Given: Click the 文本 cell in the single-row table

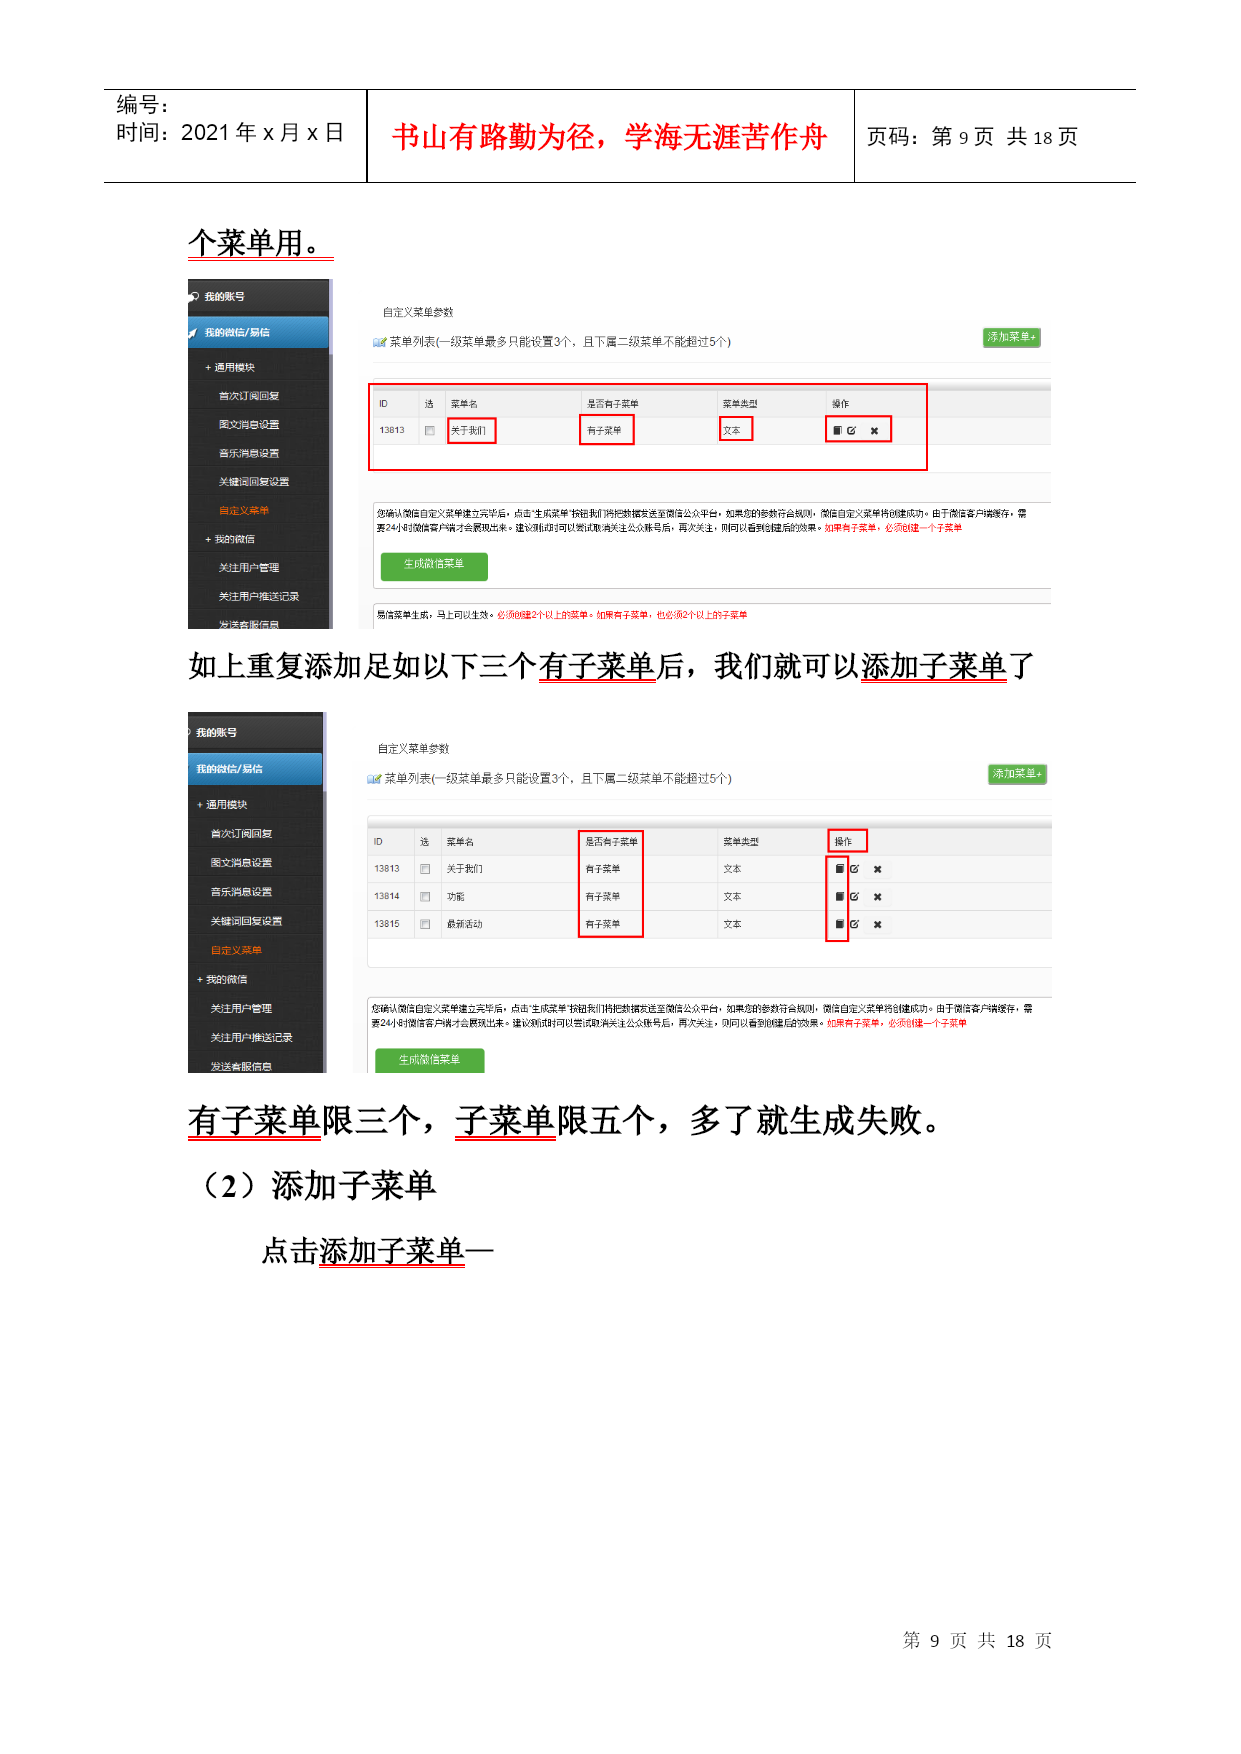Looking at the screenshot, I should tap(732, 431).
